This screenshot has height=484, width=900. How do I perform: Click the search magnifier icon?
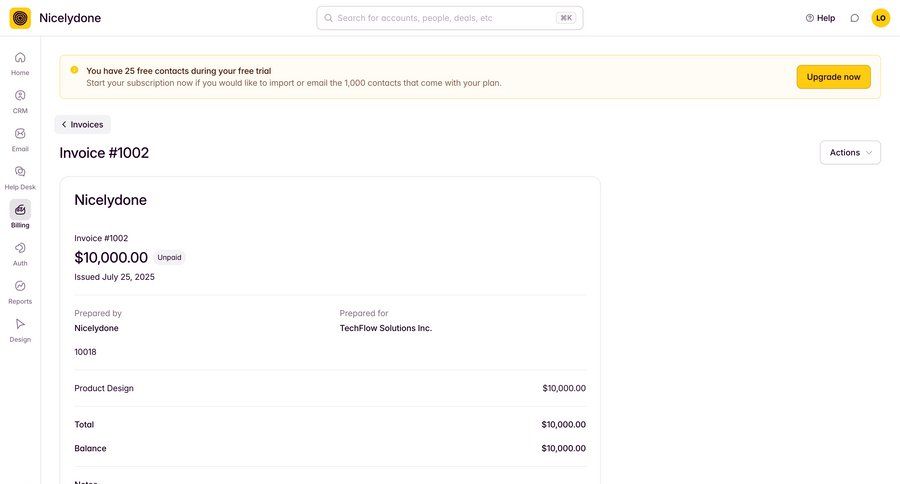tap(328, 18)
